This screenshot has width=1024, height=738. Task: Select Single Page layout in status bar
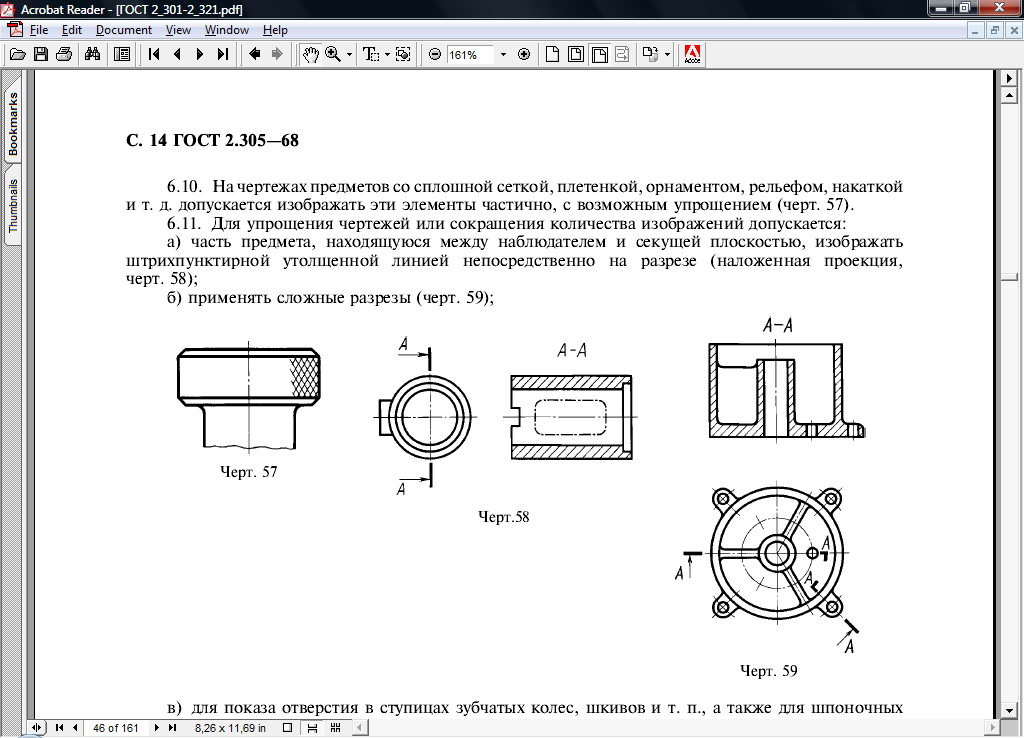click(287, 728)
